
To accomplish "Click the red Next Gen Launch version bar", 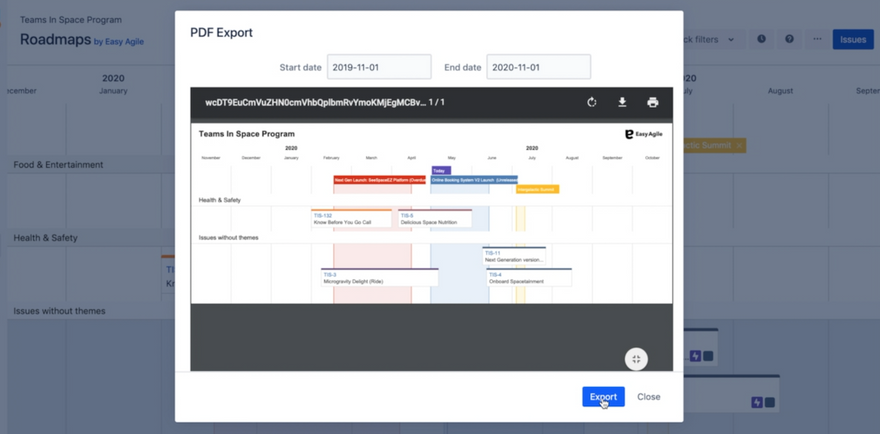I will click(380, 180).
